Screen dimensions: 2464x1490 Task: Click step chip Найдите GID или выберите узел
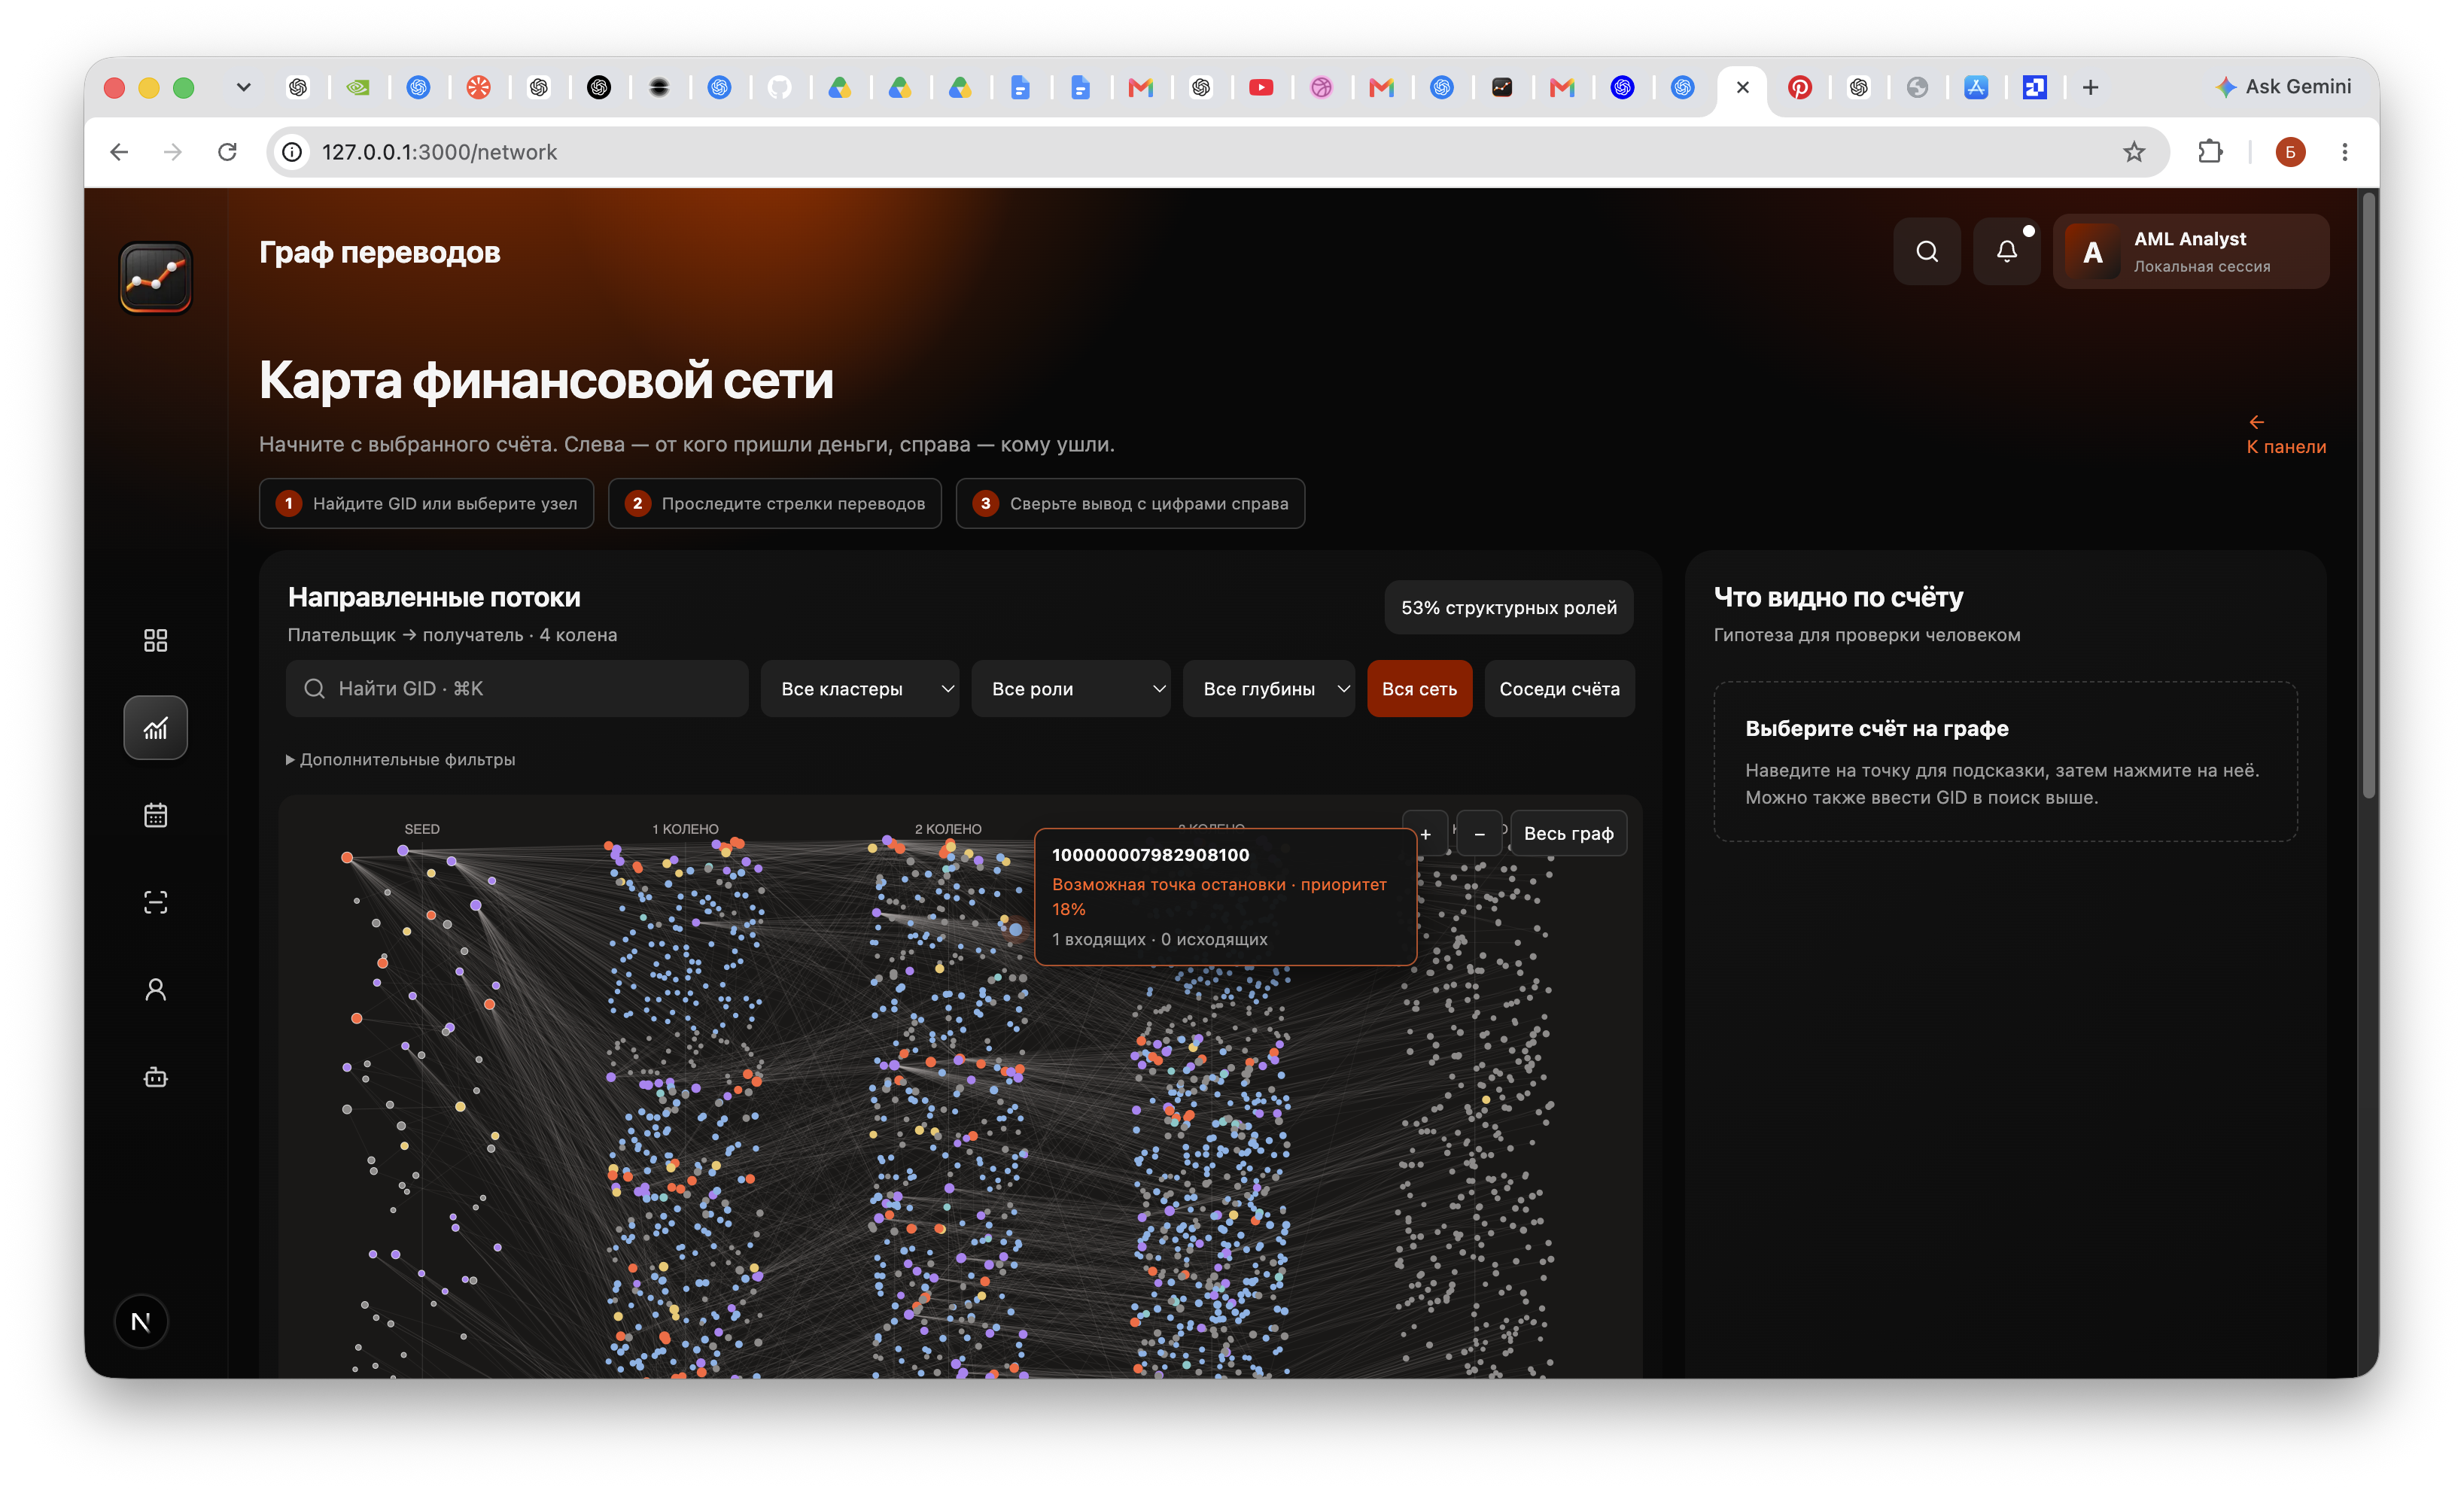pyautogui.click(x=426, y=503)
